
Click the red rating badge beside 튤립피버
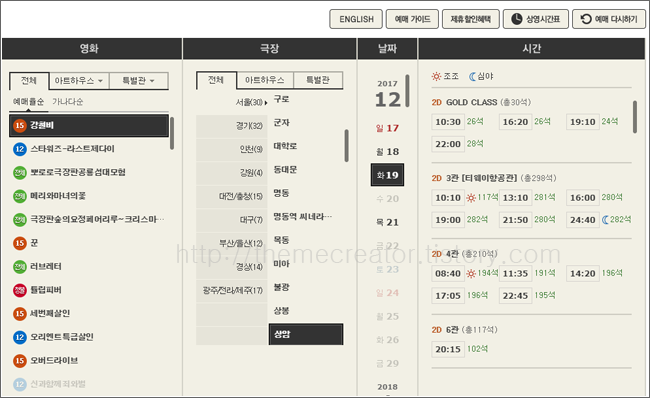point(19,290)
